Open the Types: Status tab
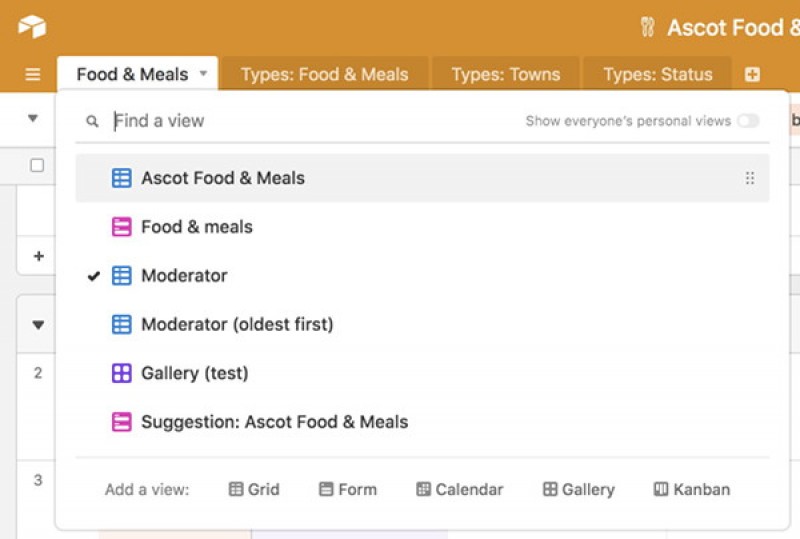This screenshot has height=539, width=800. coord(657,75)
